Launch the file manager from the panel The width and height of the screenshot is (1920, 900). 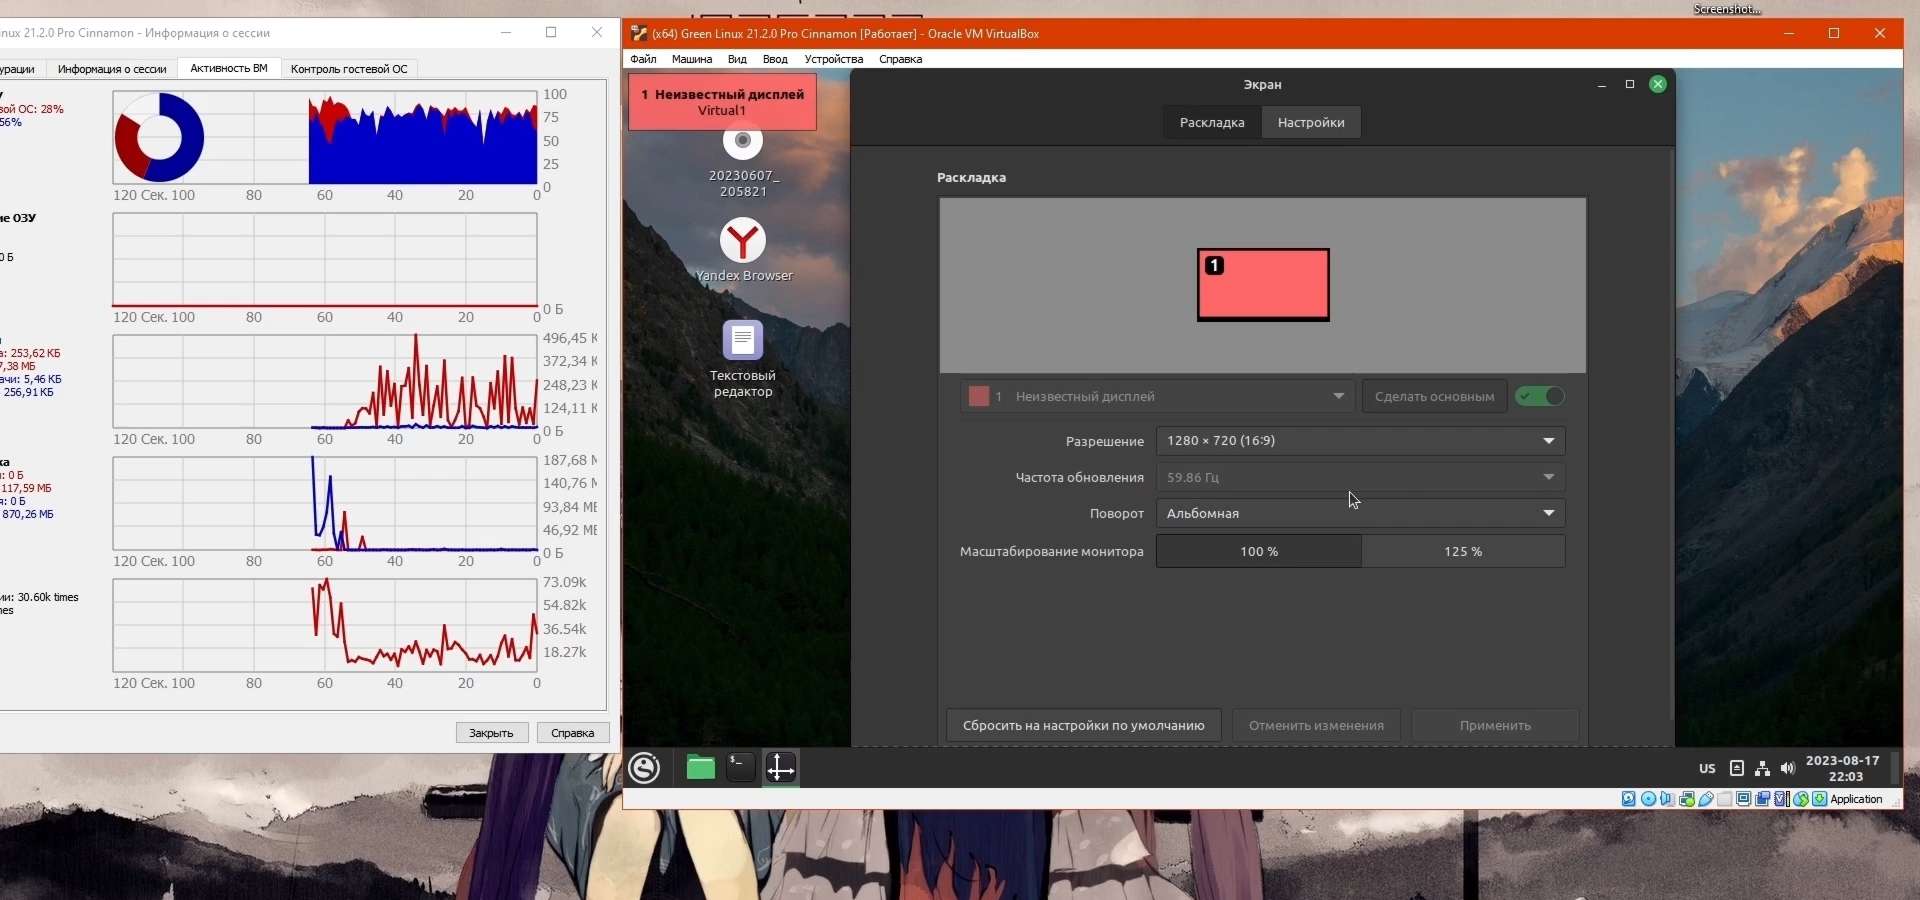click(x=701, y=768)
